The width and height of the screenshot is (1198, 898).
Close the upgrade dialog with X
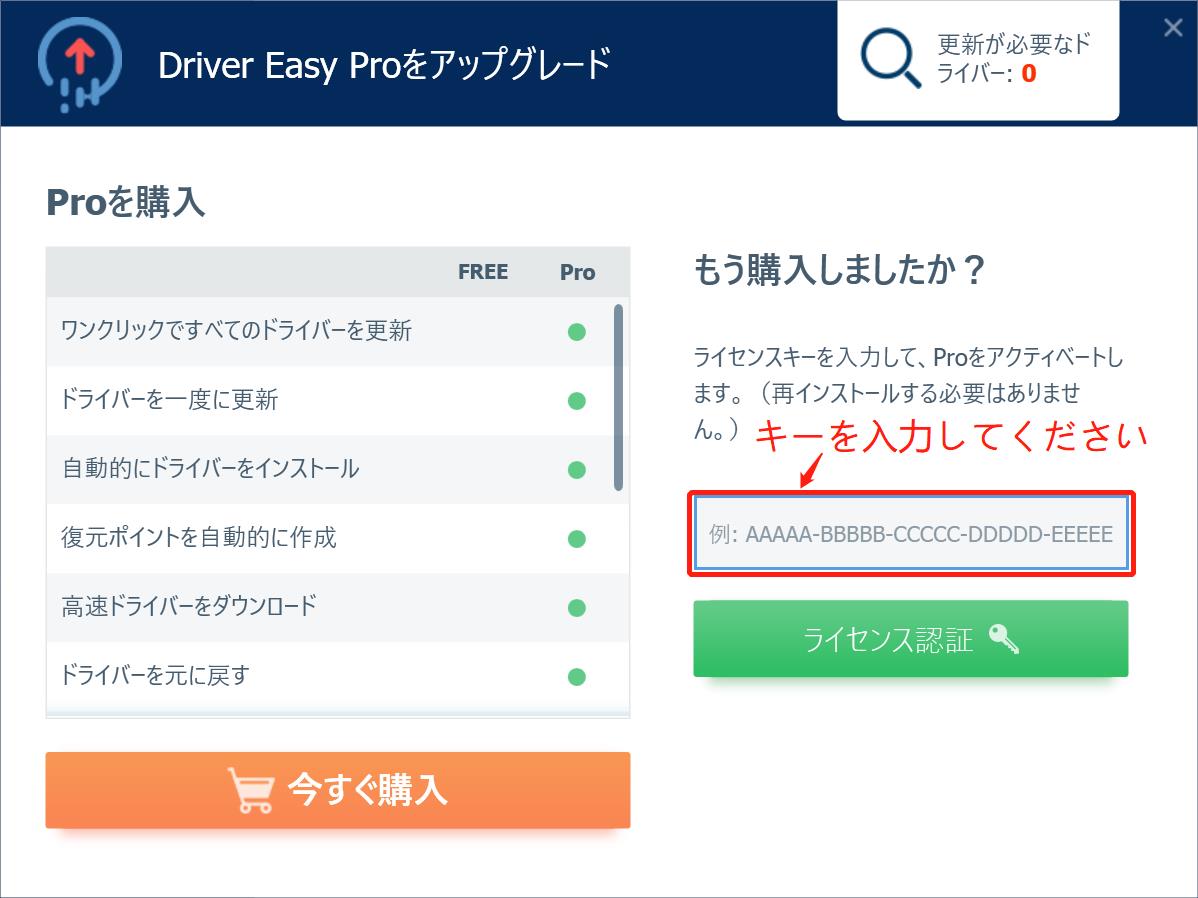1173,28
